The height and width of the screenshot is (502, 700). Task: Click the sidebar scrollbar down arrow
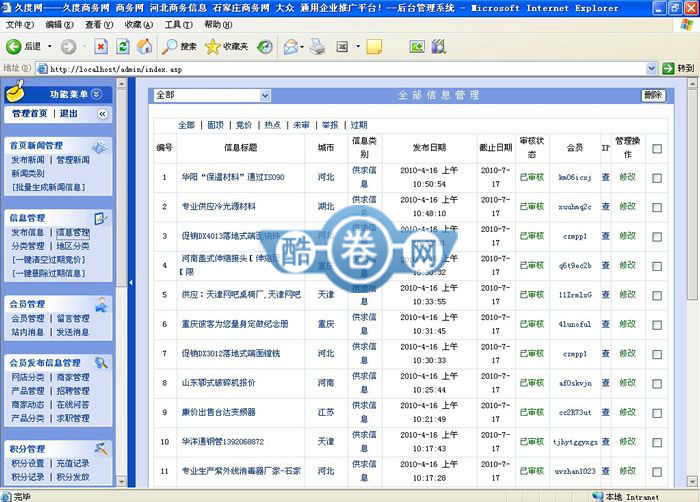(121, 481)
